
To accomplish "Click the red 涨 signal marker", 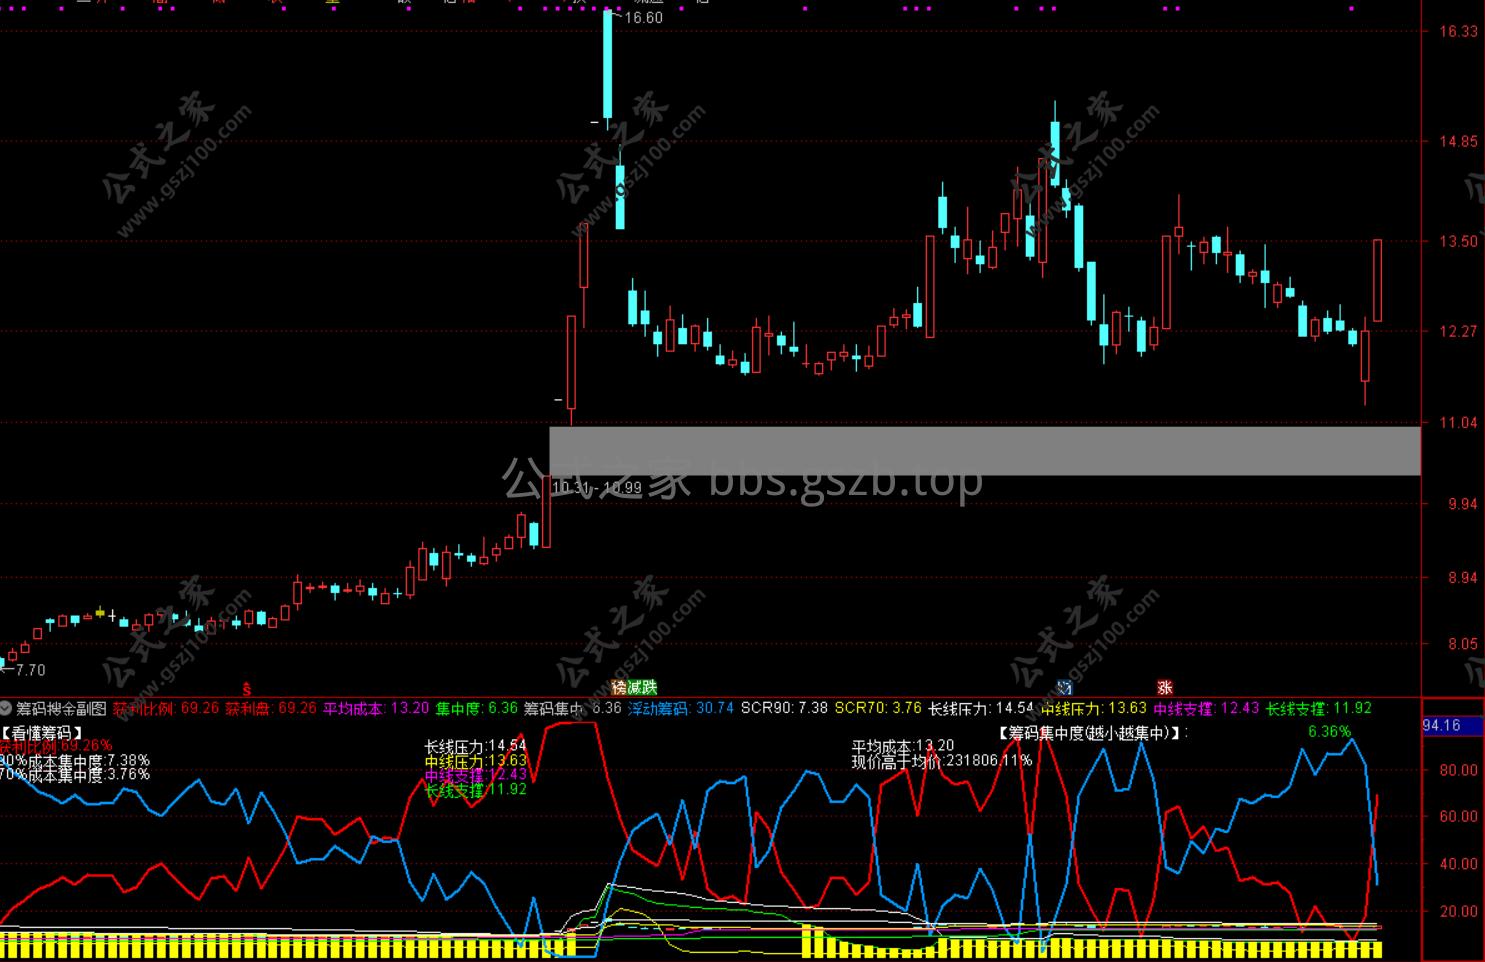I will tap(1164, 688).
